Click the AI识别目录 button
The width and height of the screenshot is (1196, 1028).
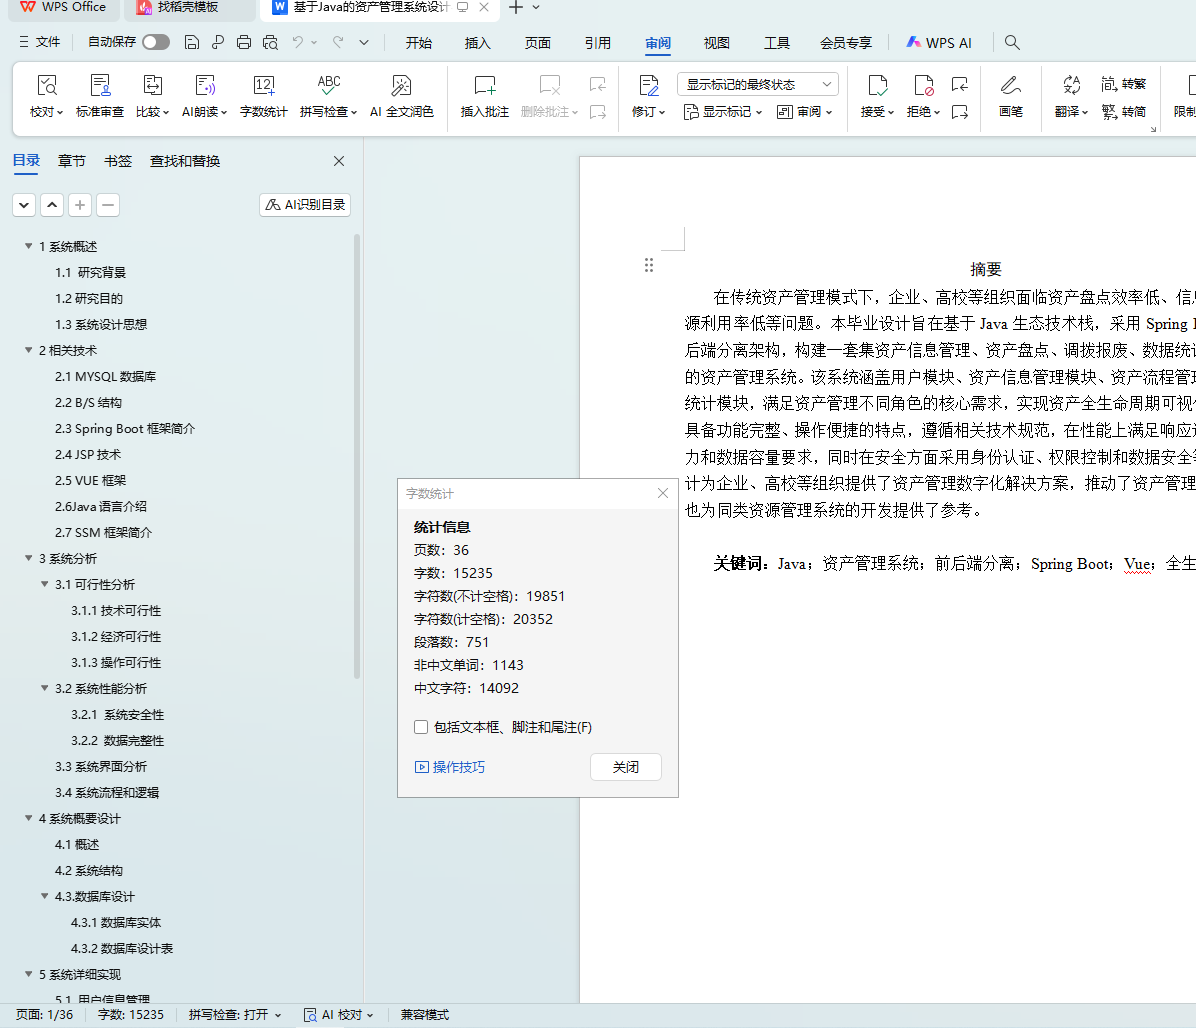pos(305,205)
